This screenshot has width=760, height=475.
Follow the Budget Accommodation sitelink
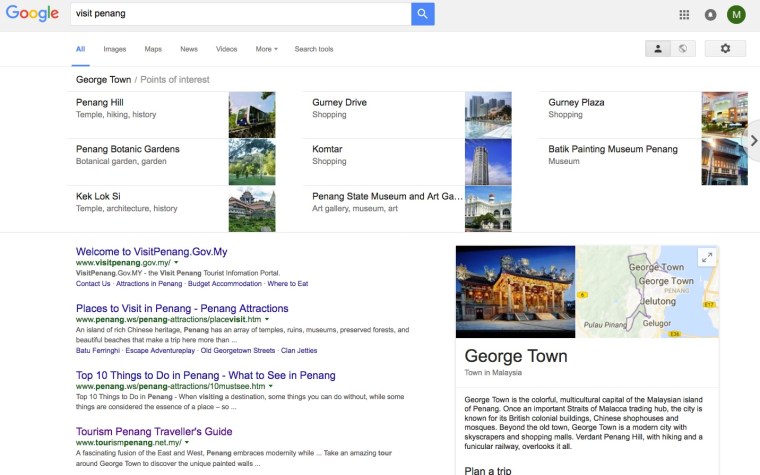tap(225, 284)
